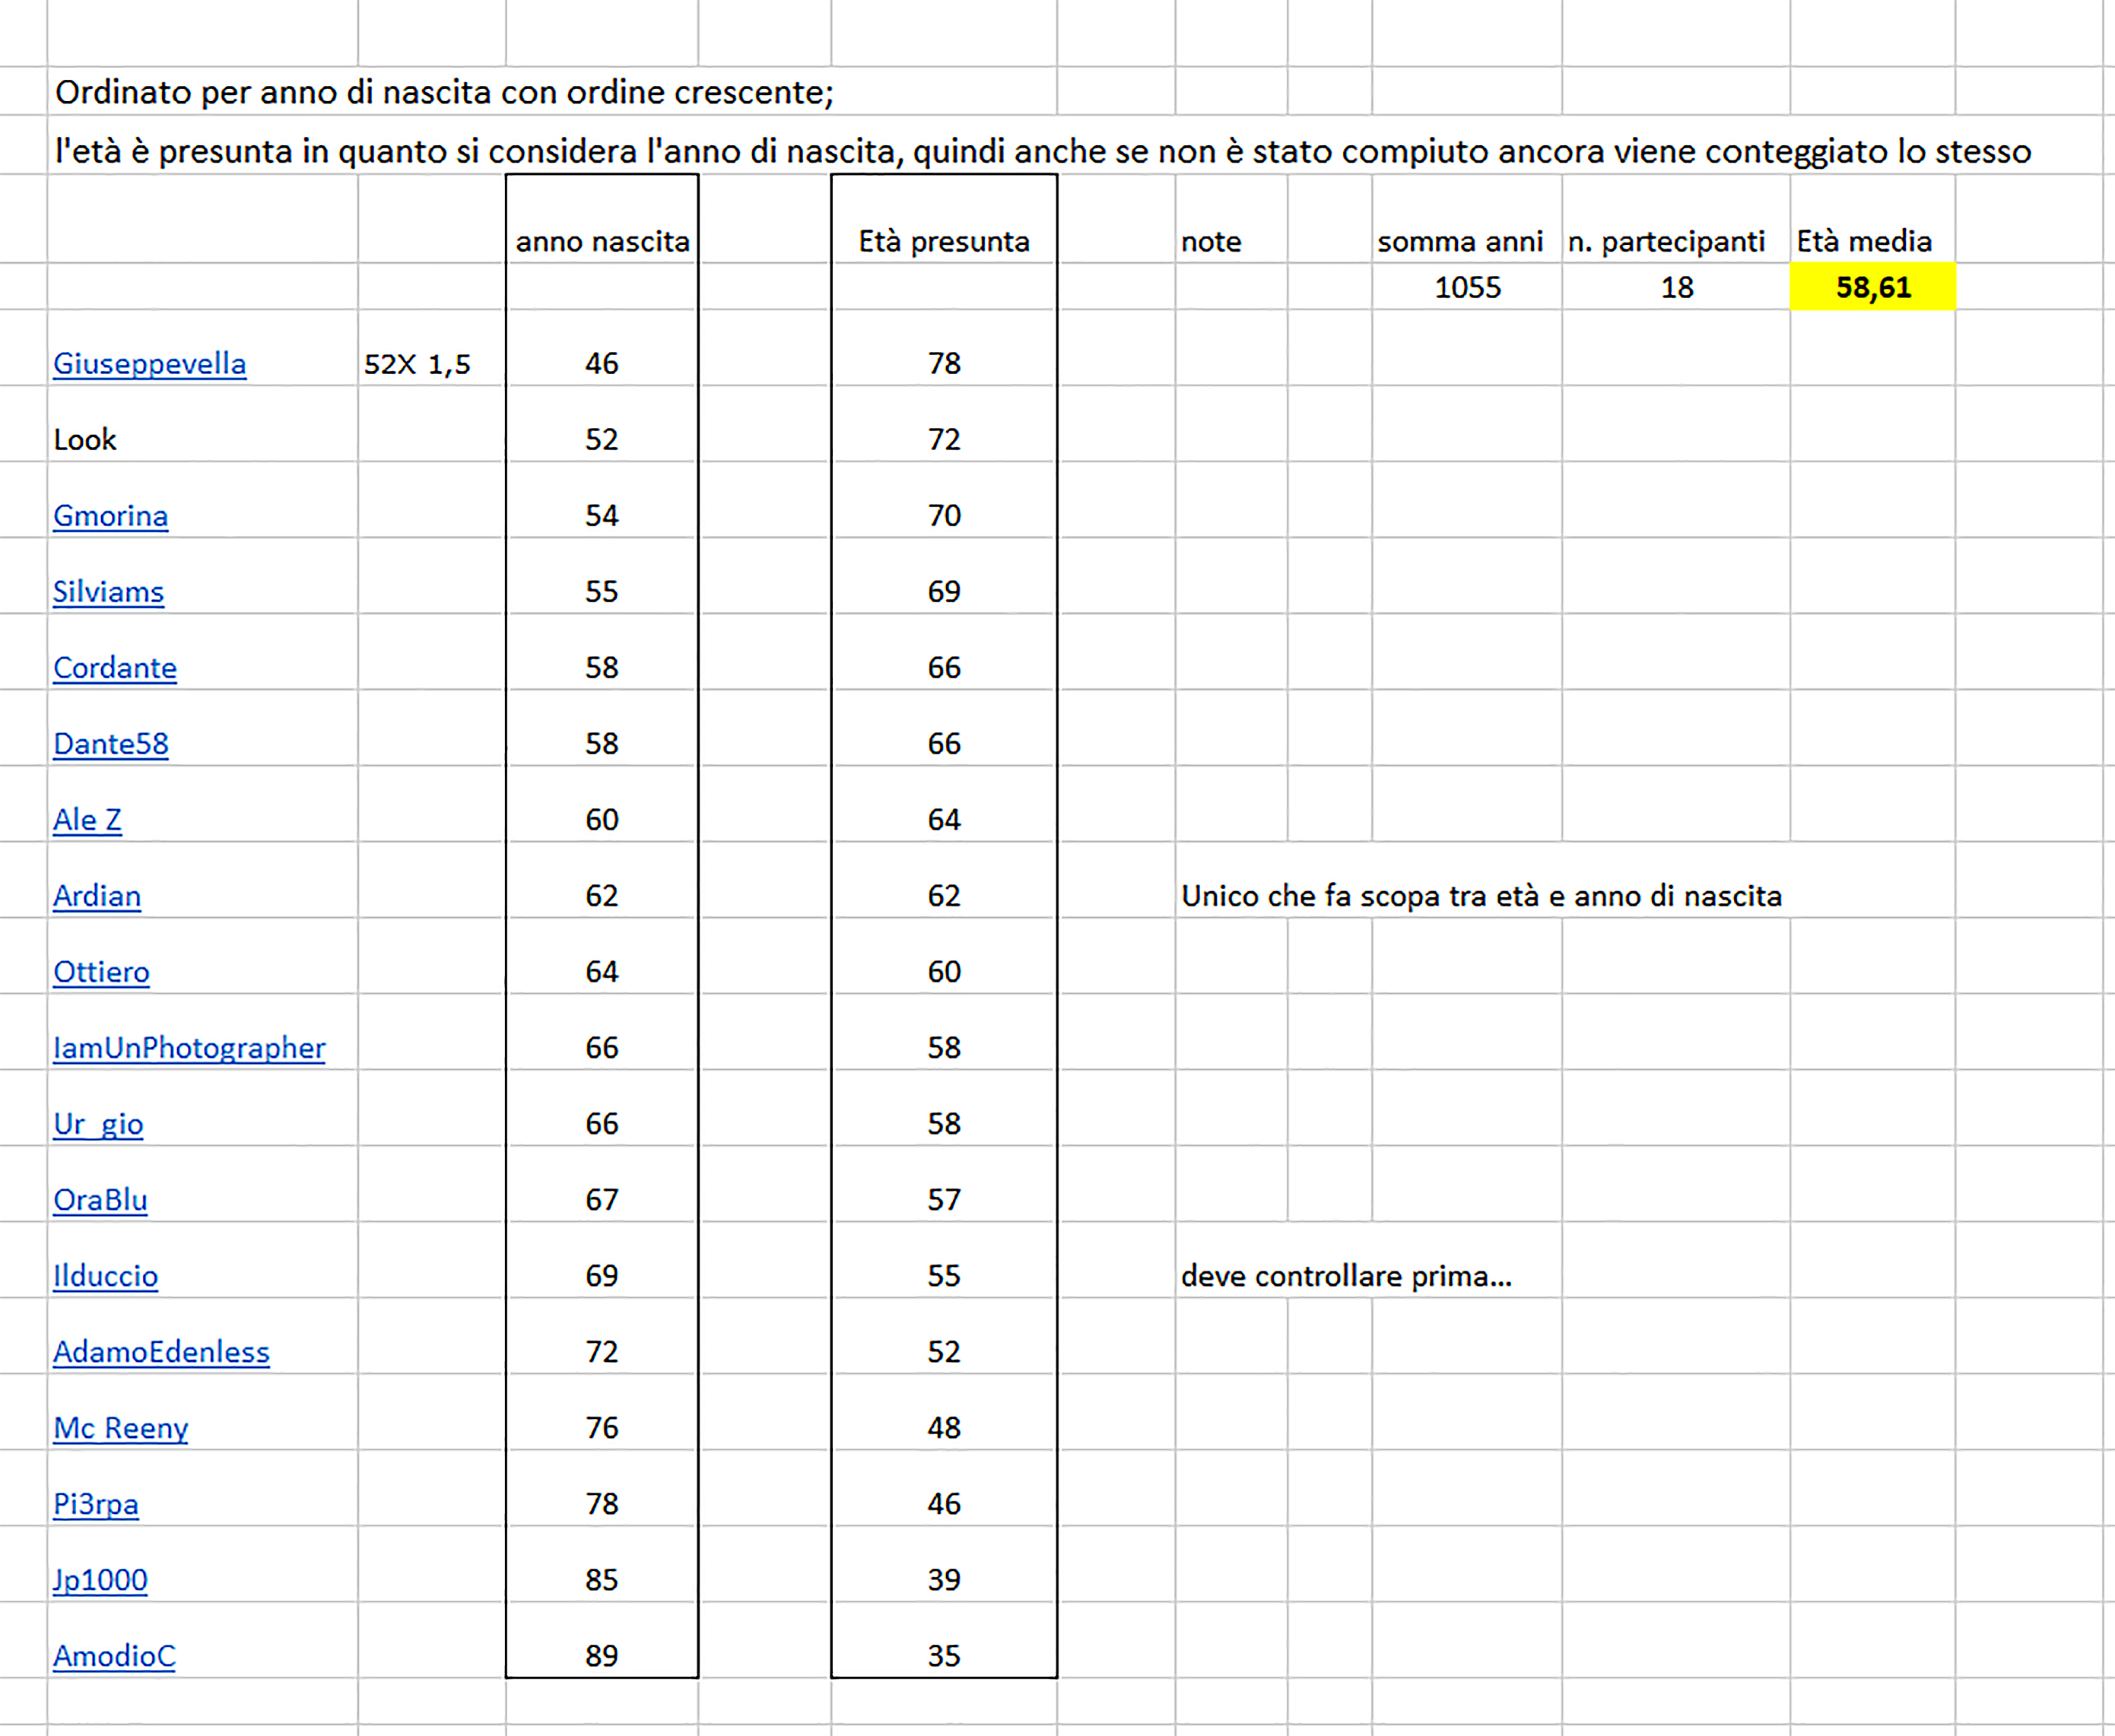
Task: Click the Dante58 link
Action: click(x=110, y=744)
